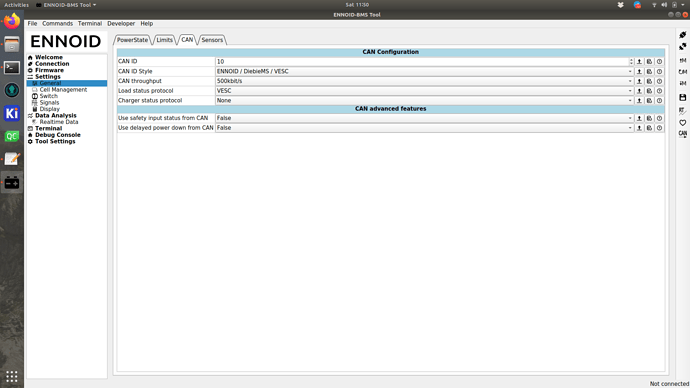Open the Commands menu
Image resolution: width=690 pixels, height=388 pixels.
(58, 23)
